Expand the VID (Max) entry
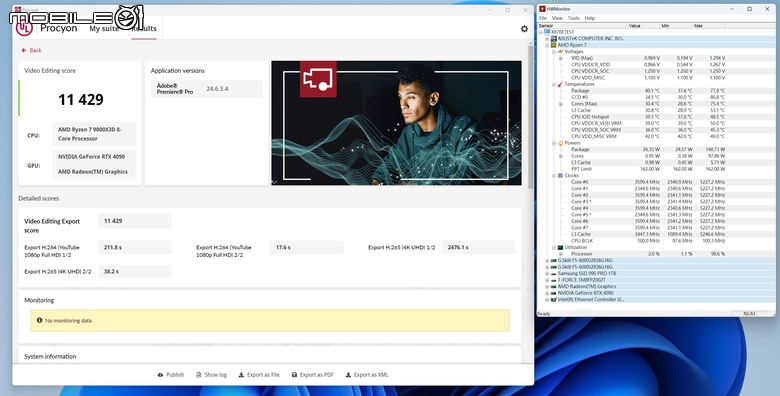Screen dimensions: 780x396 (561, 58)
